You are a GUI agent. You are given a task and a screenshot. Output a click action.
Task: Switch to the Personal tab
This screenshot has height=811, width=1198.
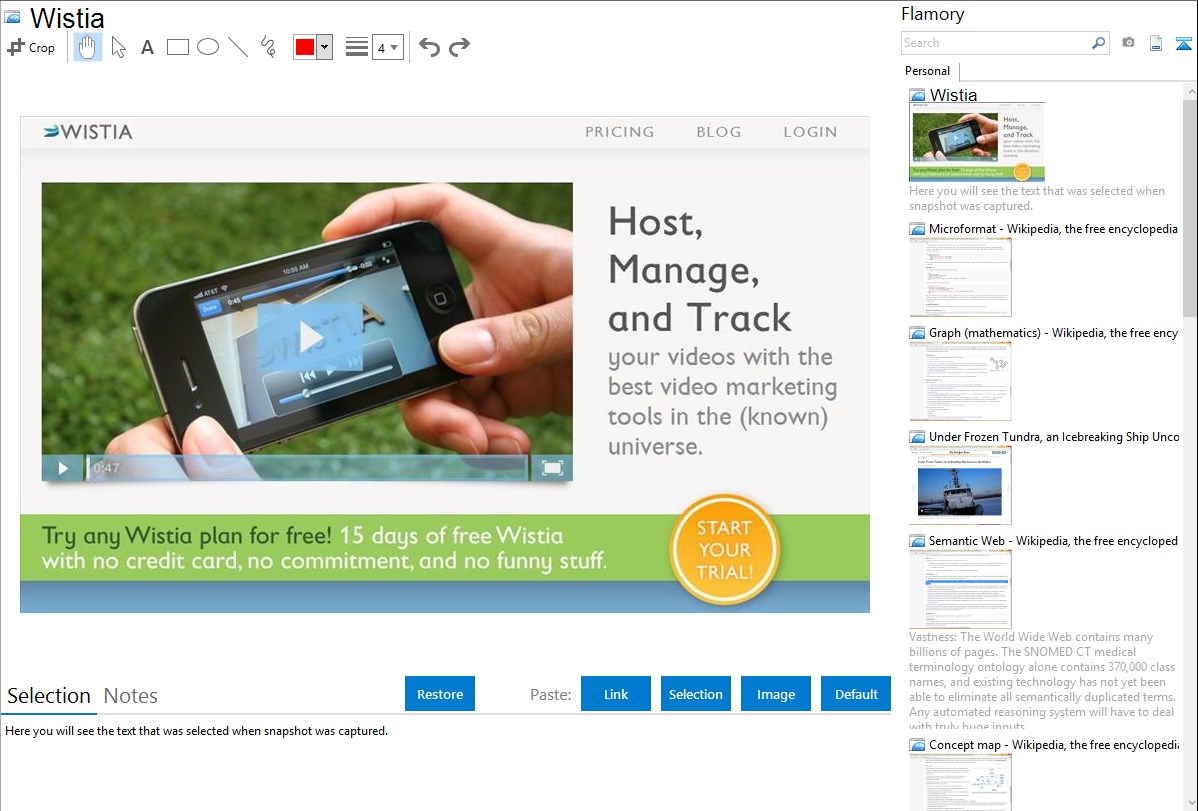(928, 71)
